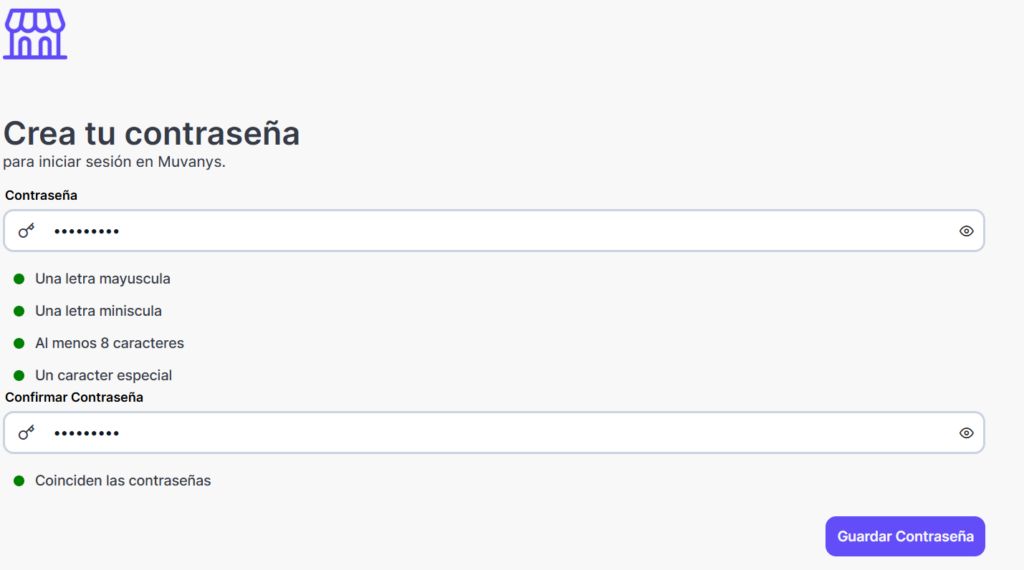Click green dot beside "Una letra miniscula"
This screenshot has height=570, width=1024.
click(18, 311)
